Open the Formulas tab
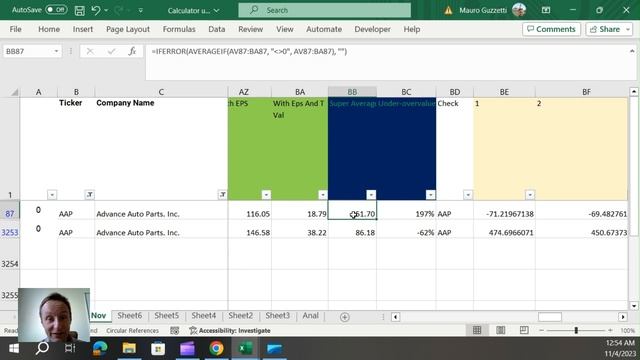This screenshot has width=640, height=360. tap(179, 29)
